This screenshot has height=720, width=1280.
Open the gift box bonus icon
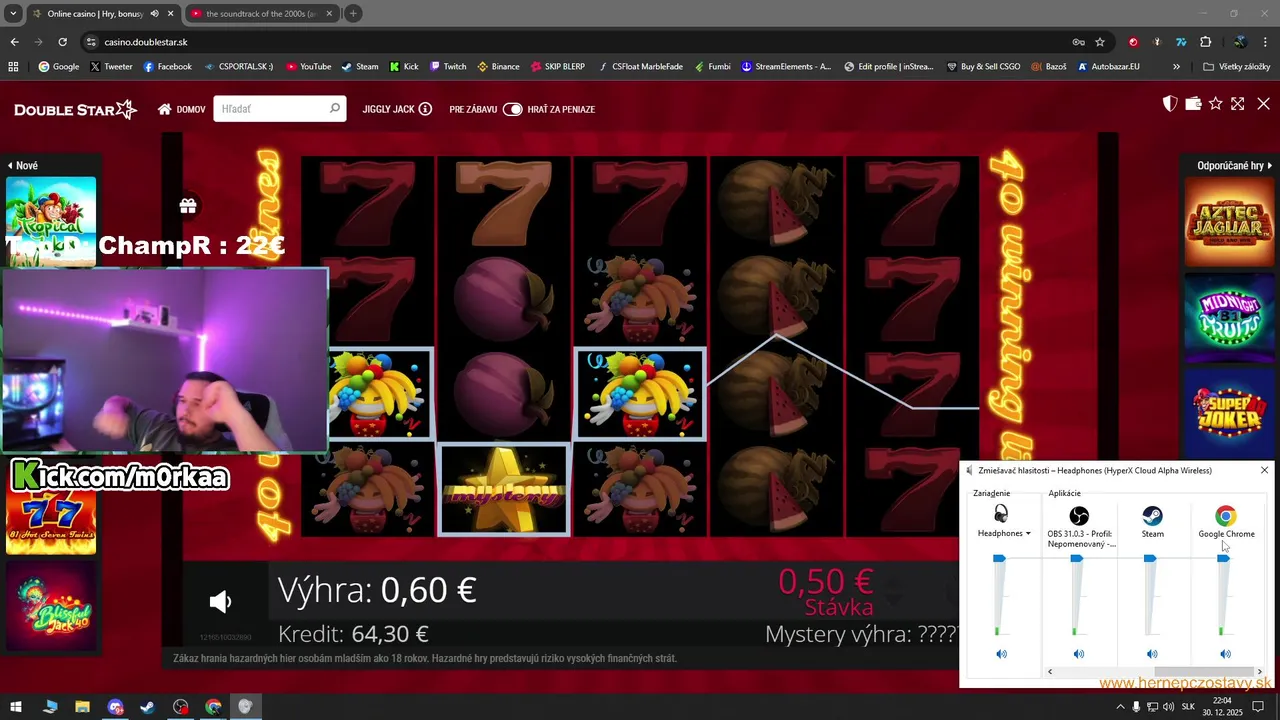click(187, 206)
